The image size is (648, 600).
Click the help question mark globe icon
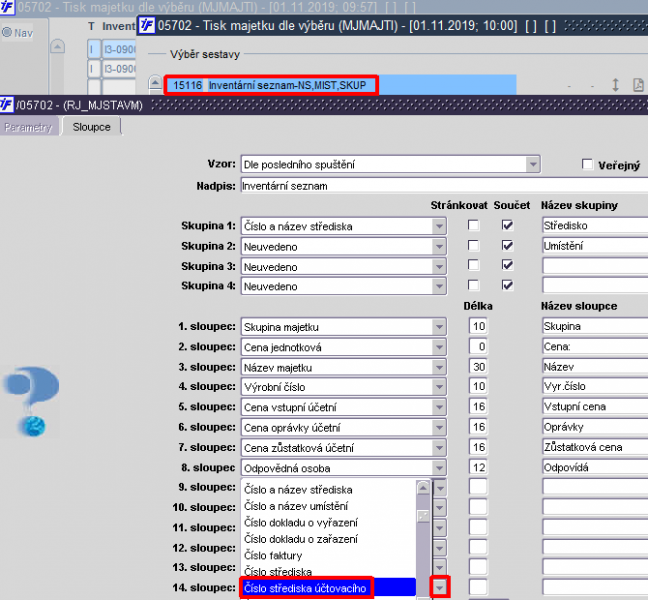click(x=31, y=402)
